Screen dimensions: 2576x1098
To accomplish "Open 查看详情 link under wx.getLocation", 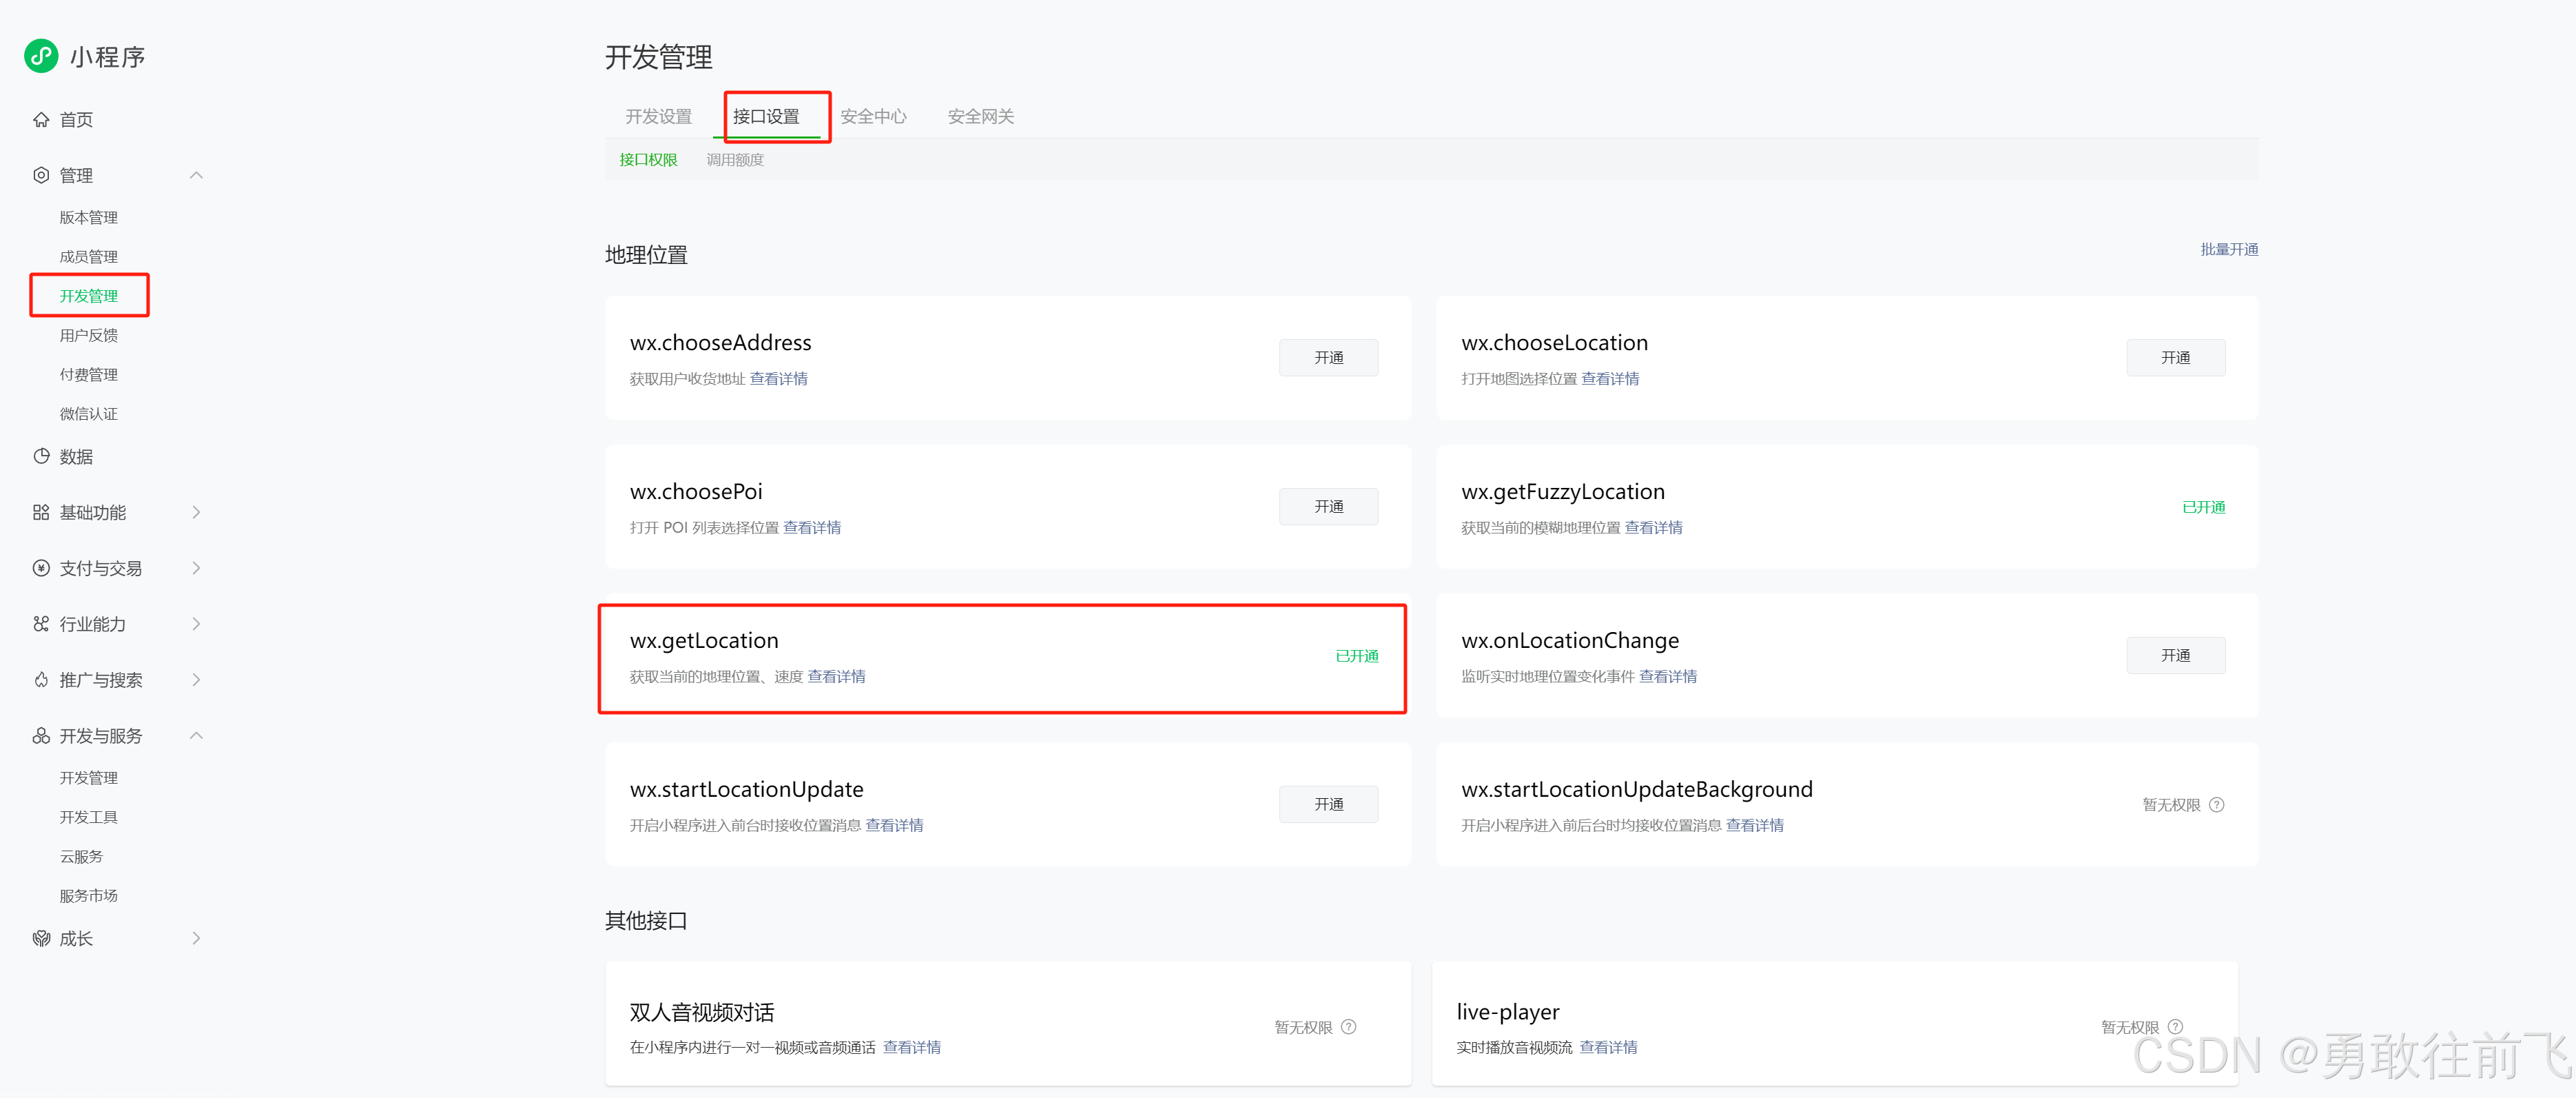I will tap(836, 677).
